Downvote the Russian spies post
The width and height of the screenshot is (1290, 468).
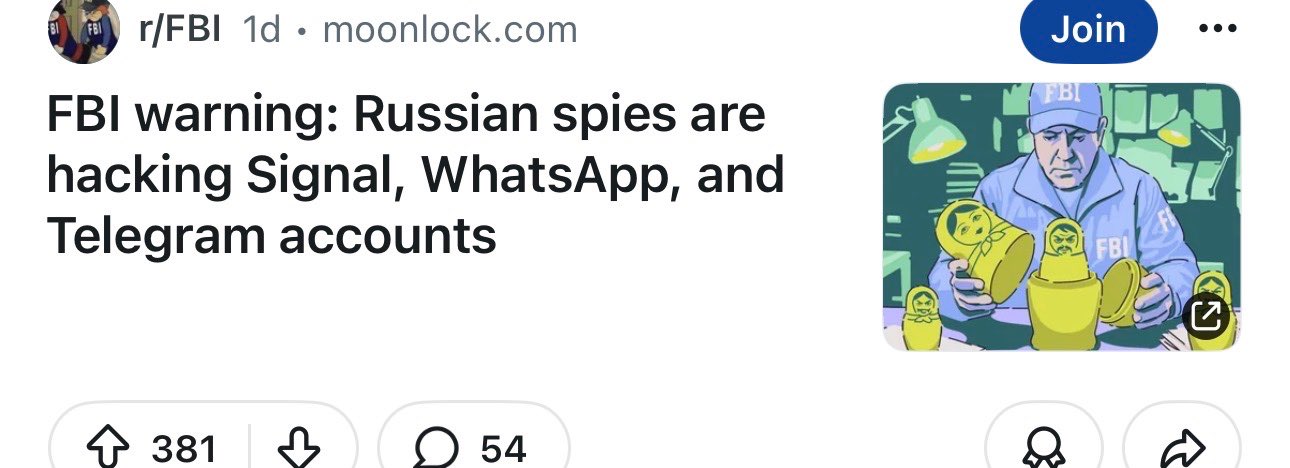pyautogui.click(x=297, y=449)
